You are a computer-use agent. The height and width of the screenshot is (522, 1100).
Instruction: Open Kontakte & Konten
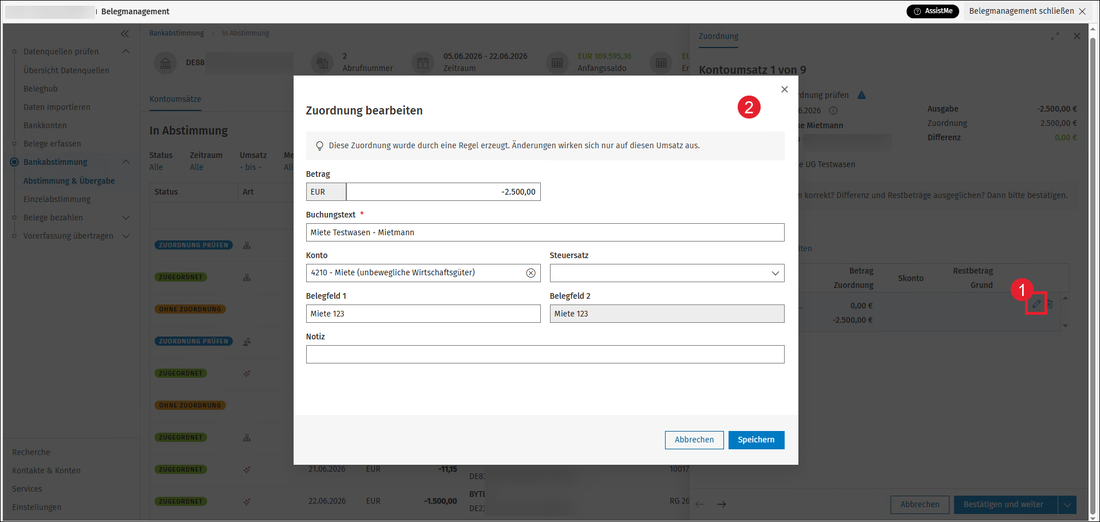point(46,470)
